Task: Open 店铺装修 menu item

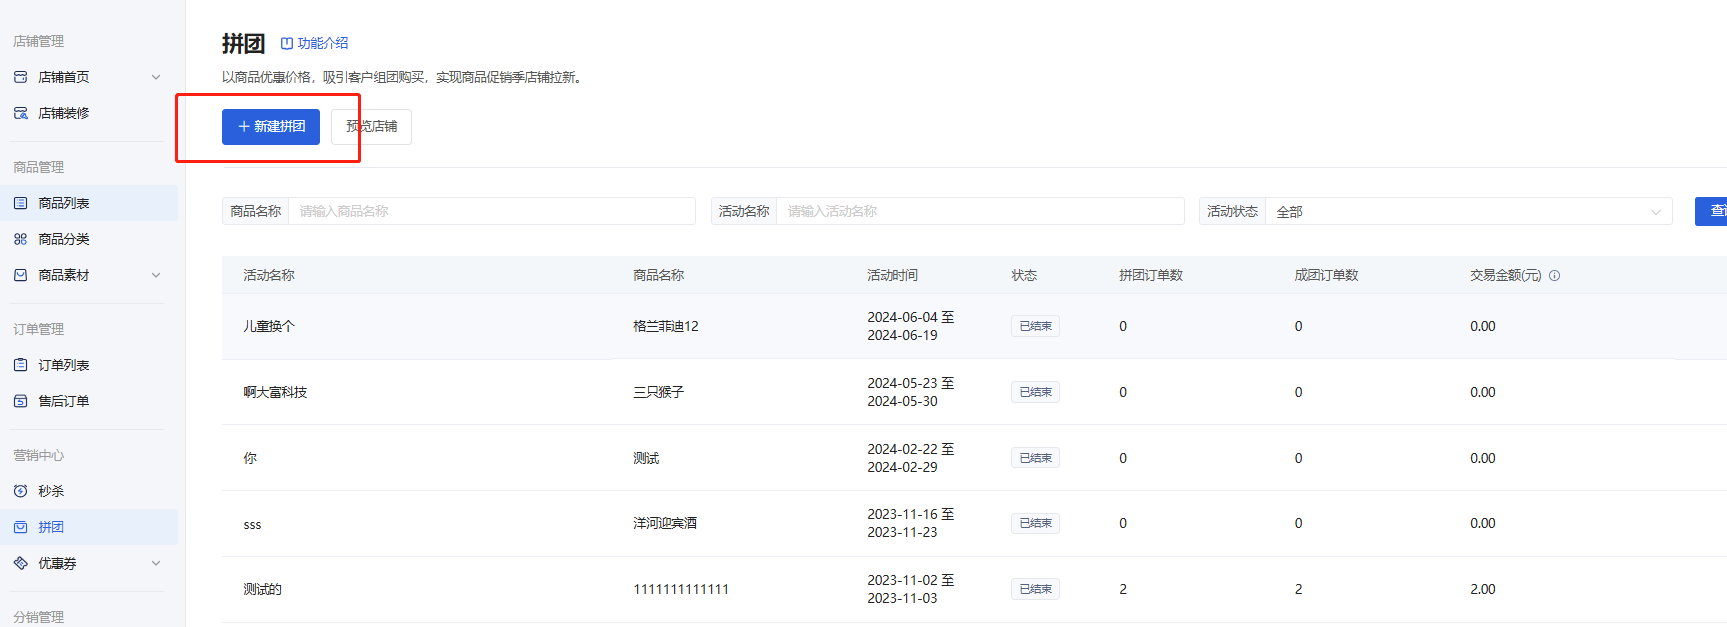Action: pyautogui.click(x=89, y=113)
